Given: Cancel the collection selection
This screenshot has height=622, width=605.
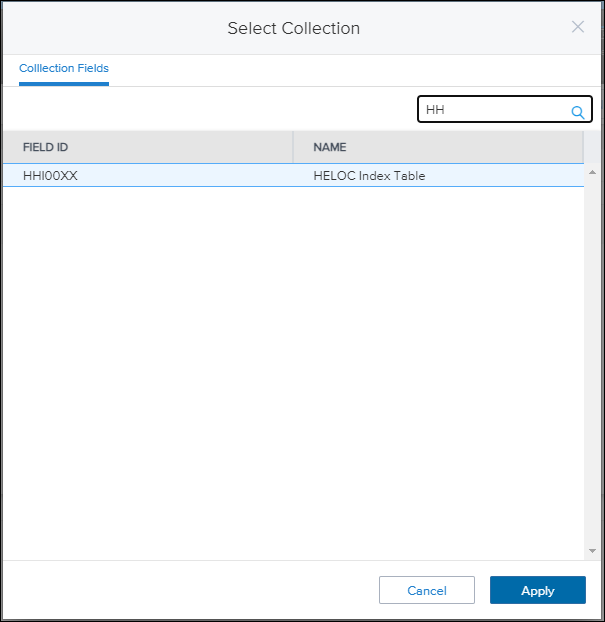Looking at the screenshot, I should click(x=427, y=590).
